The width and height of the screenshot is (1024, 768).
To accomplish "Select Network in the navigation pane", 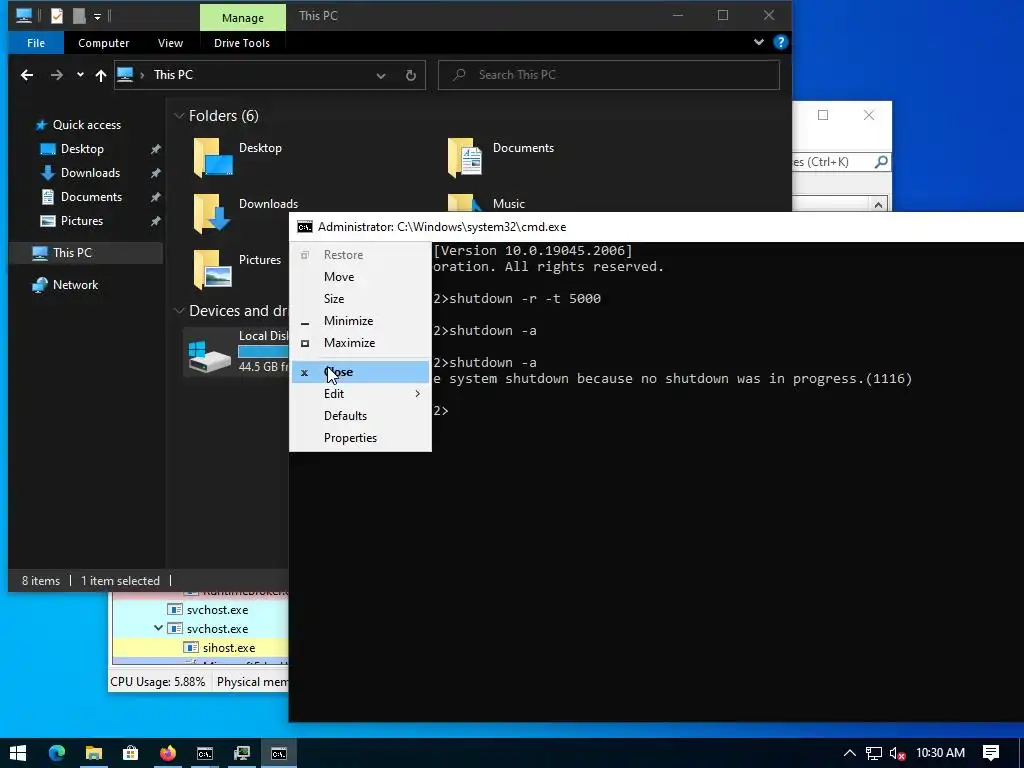I will 75,285.
